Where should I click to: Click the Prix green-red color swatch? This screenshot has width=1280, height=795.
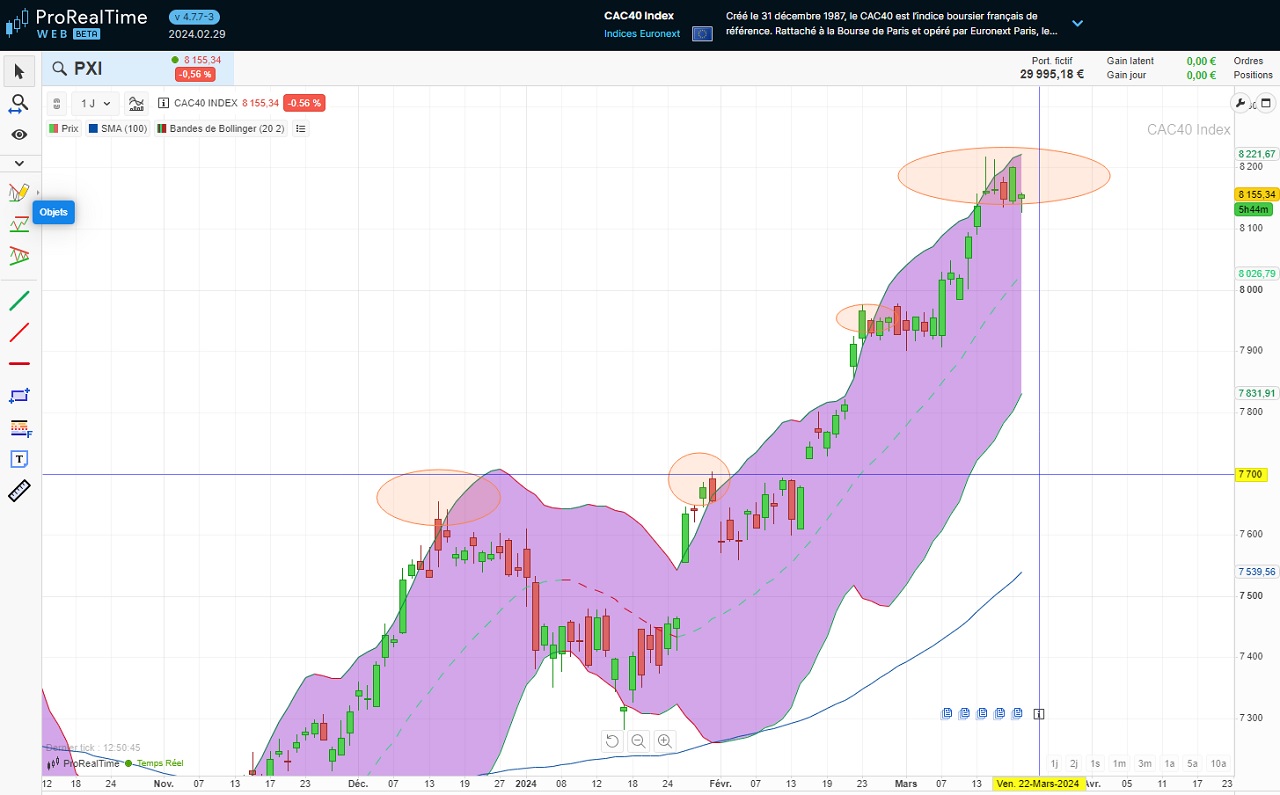coord(53,129)
